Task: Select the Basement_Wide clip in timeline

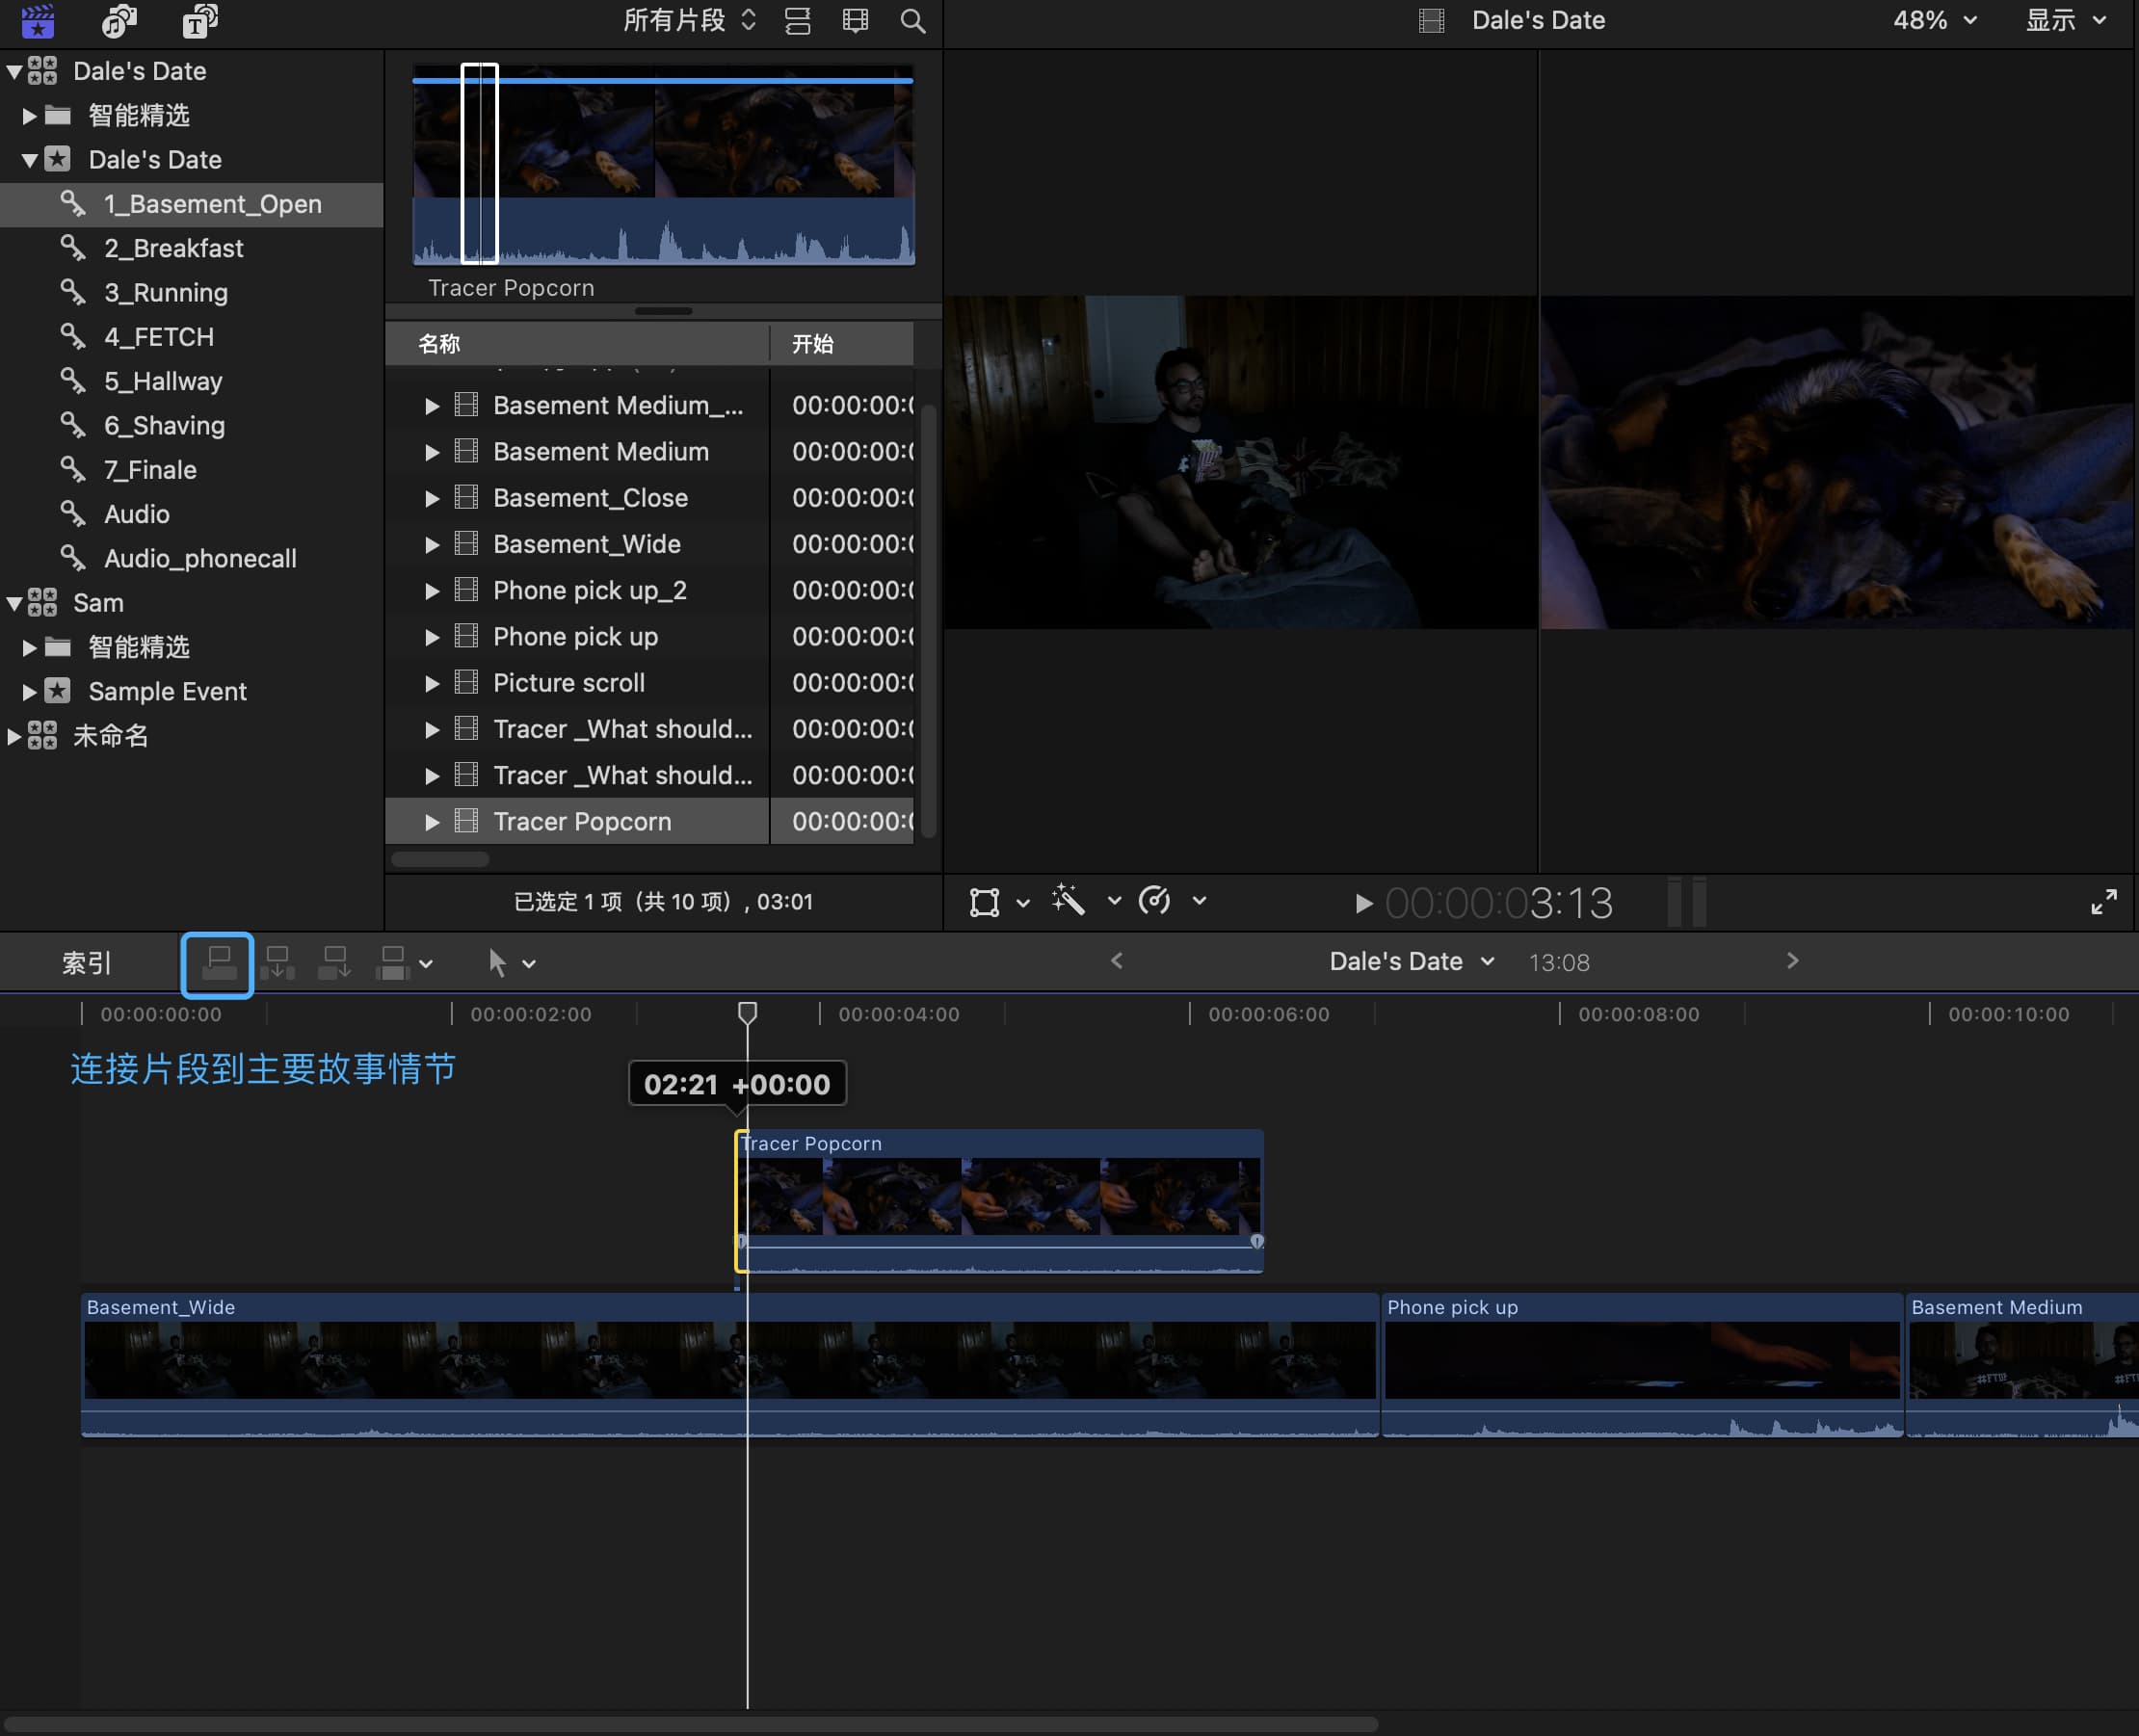Action: click(x=730, y=1365)
